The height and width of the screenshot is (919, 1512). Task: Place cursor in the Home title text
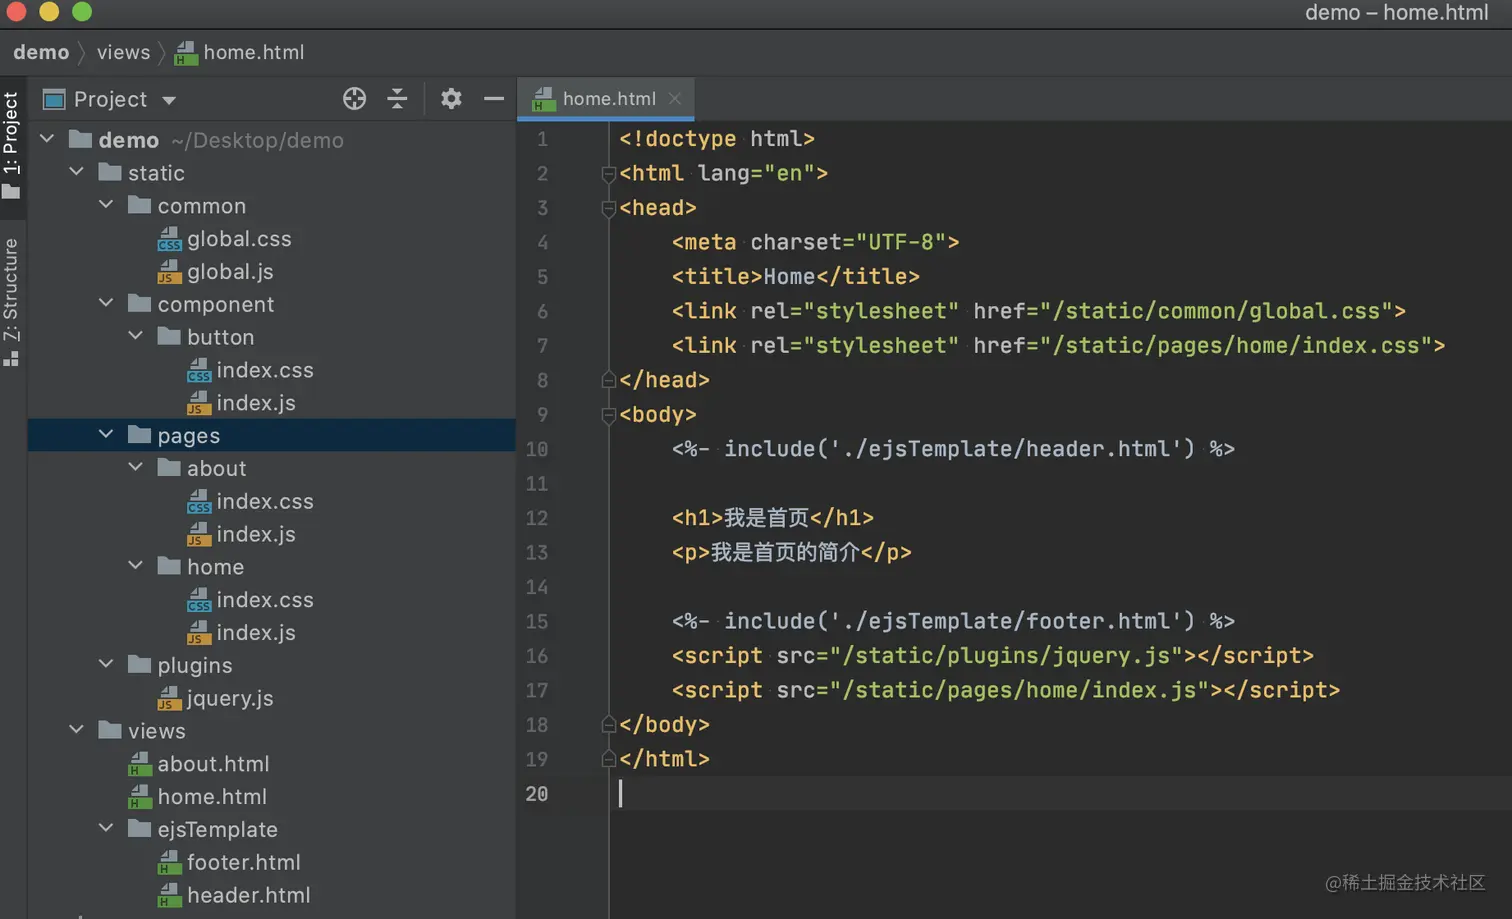(789, 276)
